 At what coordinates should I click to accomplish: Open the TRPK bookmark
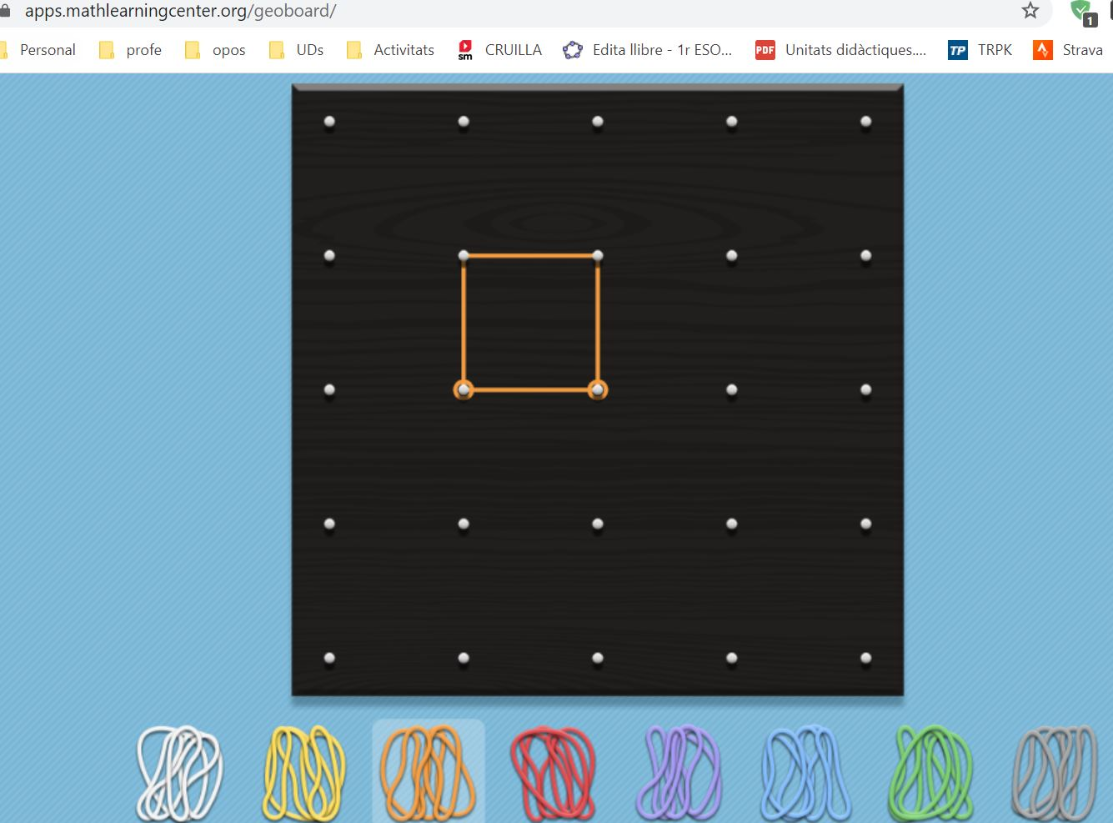pos(980,50)
